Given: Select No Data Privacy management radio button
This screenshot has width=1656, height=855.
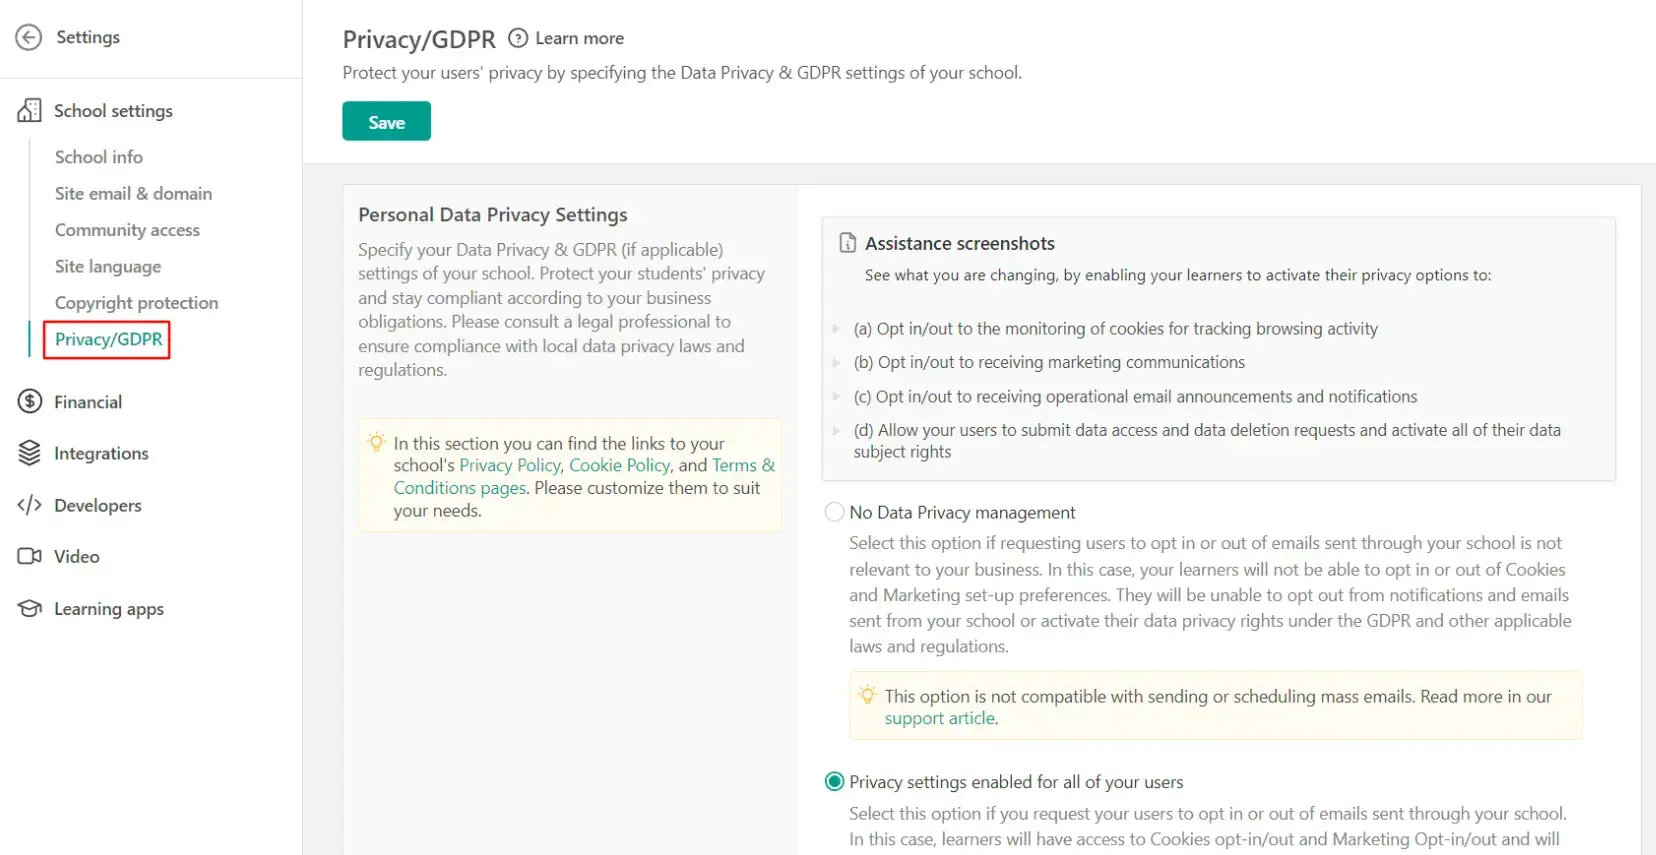Looking at the screenshot, I should 834,512.
